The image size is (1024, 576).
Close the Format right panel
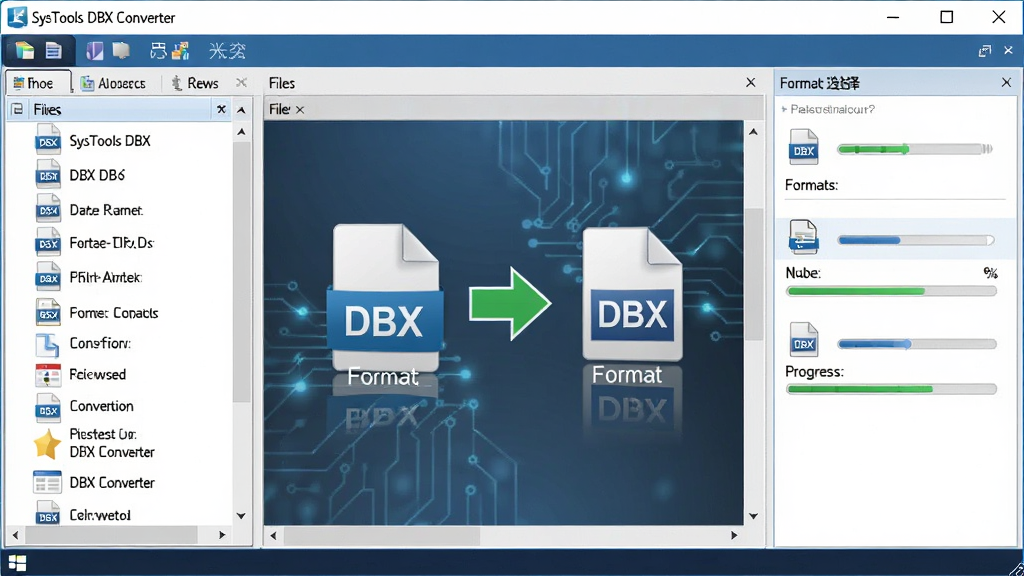pyautogui.click(x=1006, y=82)
